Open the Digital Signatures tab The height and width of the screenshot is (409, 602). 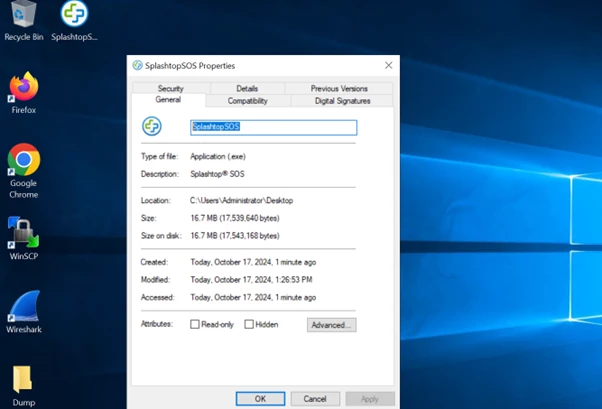pos(342,101)
